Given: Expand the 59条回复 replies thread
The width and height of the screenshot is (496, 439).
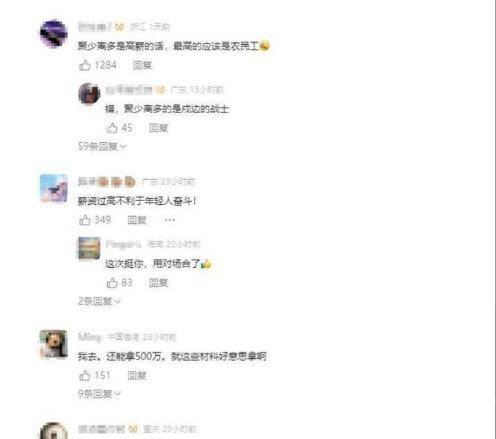Looking at the screenshot, I should click(x=102, y=146).
